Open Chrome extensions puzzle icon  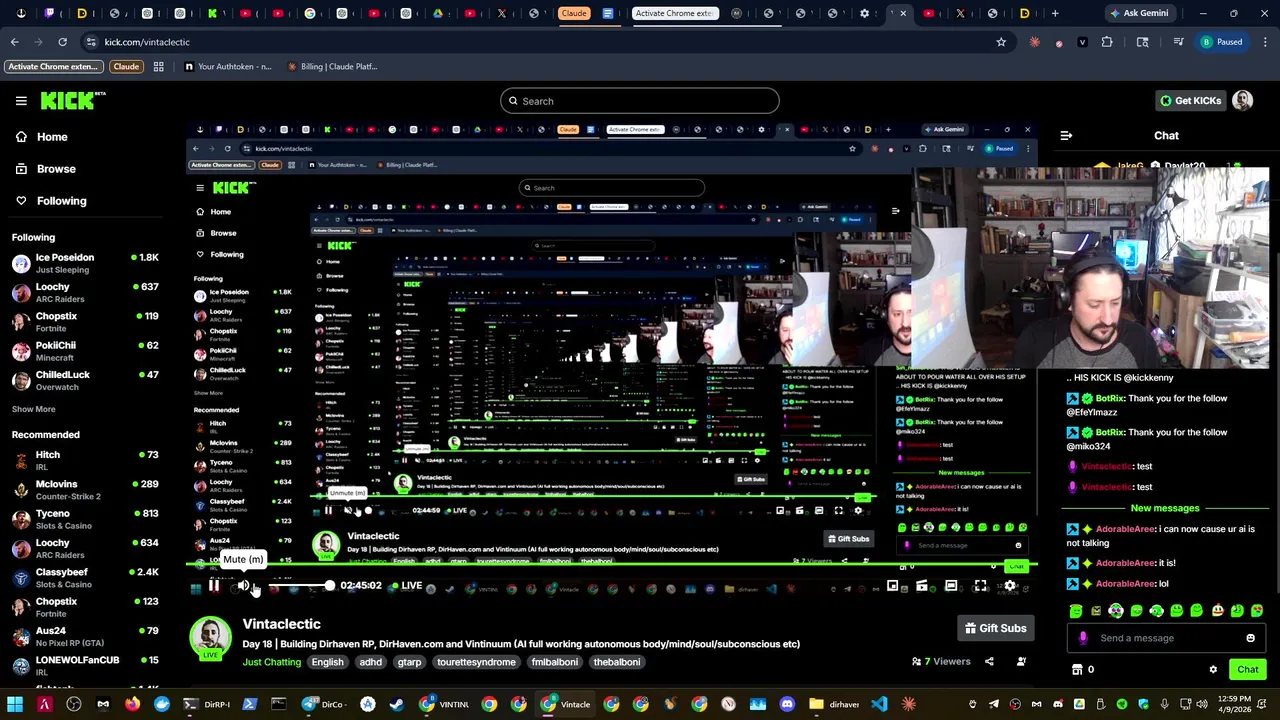tap(1107, 42)
